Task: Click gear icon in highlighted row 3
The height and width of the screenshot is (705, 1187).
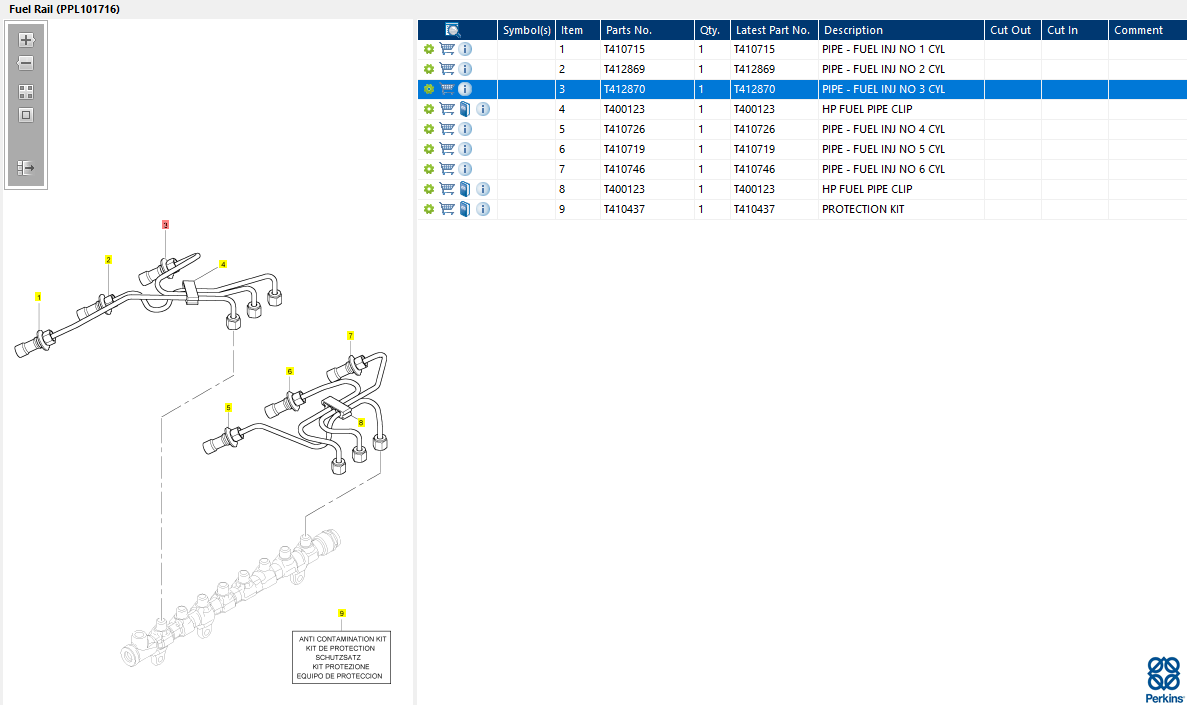Action: tap(429, 89)
